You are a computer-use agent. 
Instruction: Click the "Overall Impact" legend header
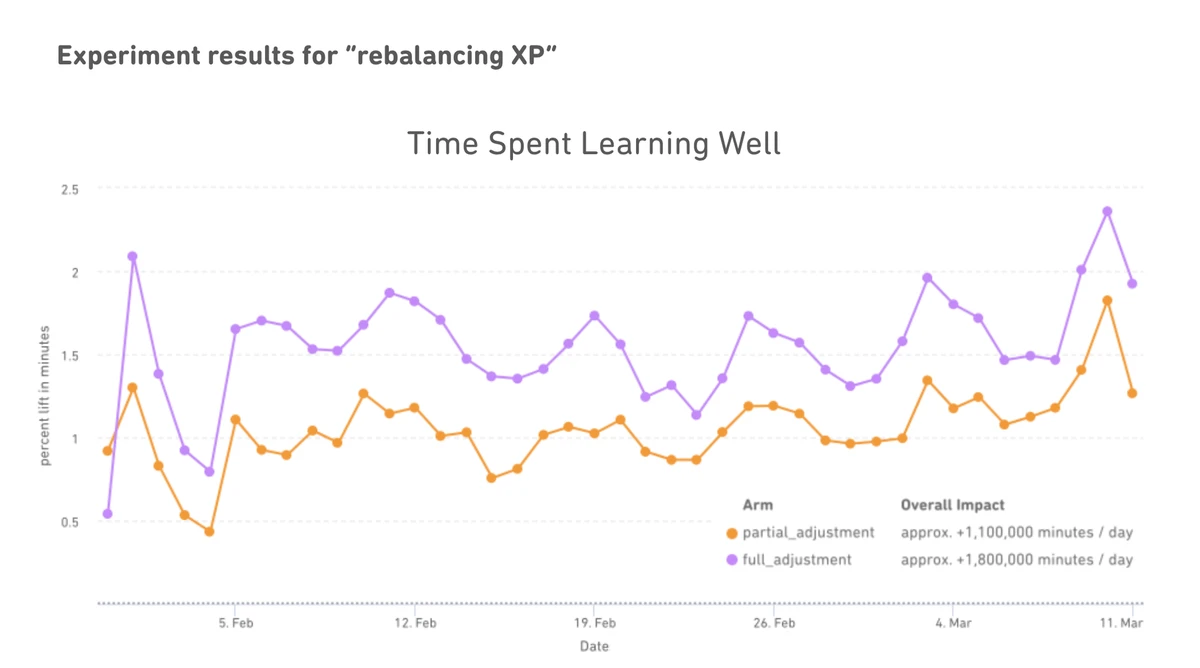952,506
